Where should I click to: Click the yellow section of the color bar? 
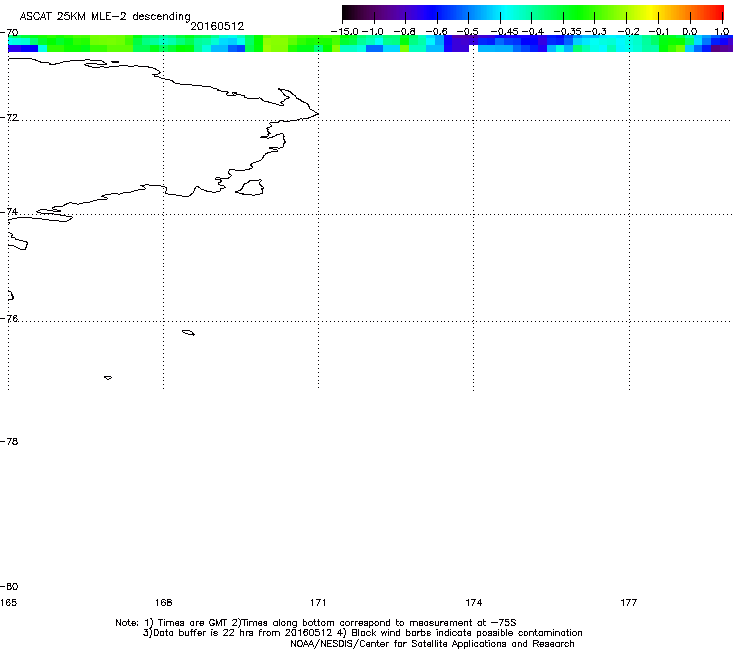[650, 12]
